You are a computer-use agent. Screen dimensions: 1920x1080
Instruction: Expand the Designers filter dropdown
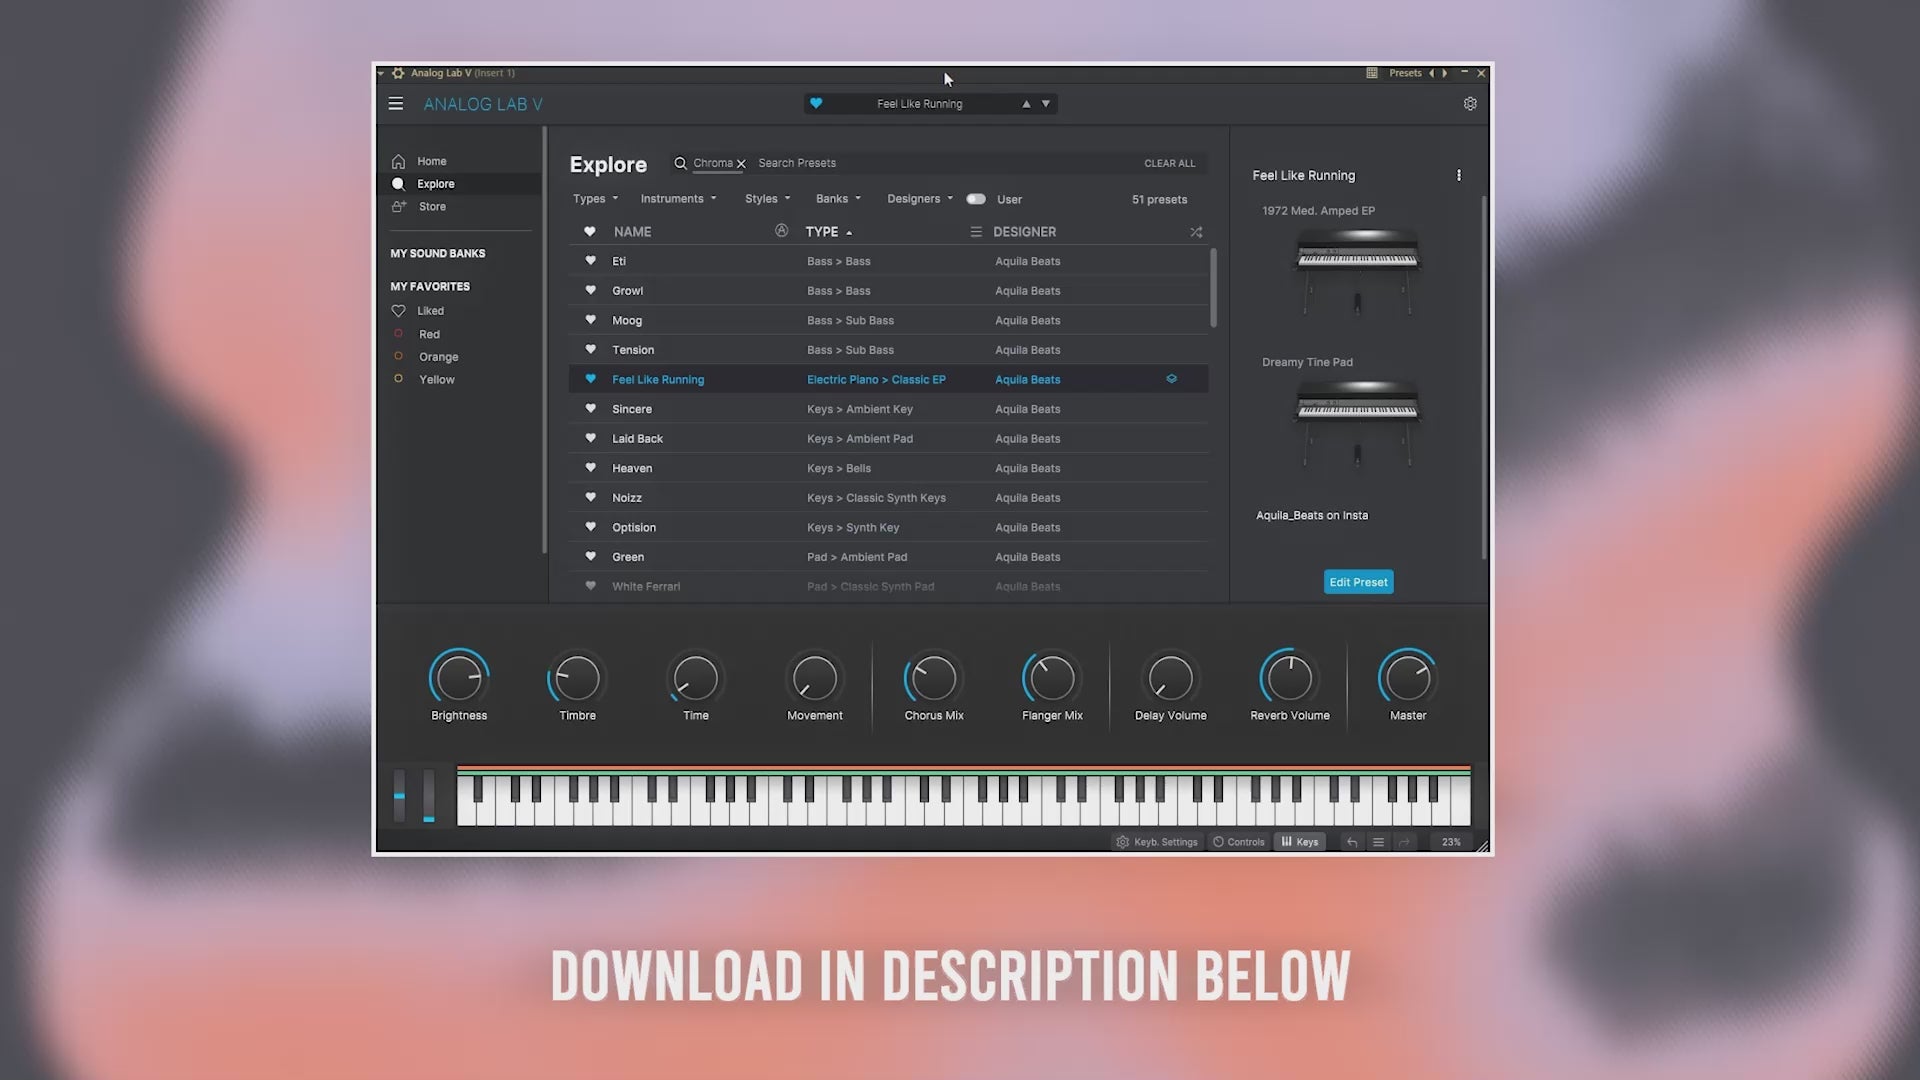[x=919, y=199]
